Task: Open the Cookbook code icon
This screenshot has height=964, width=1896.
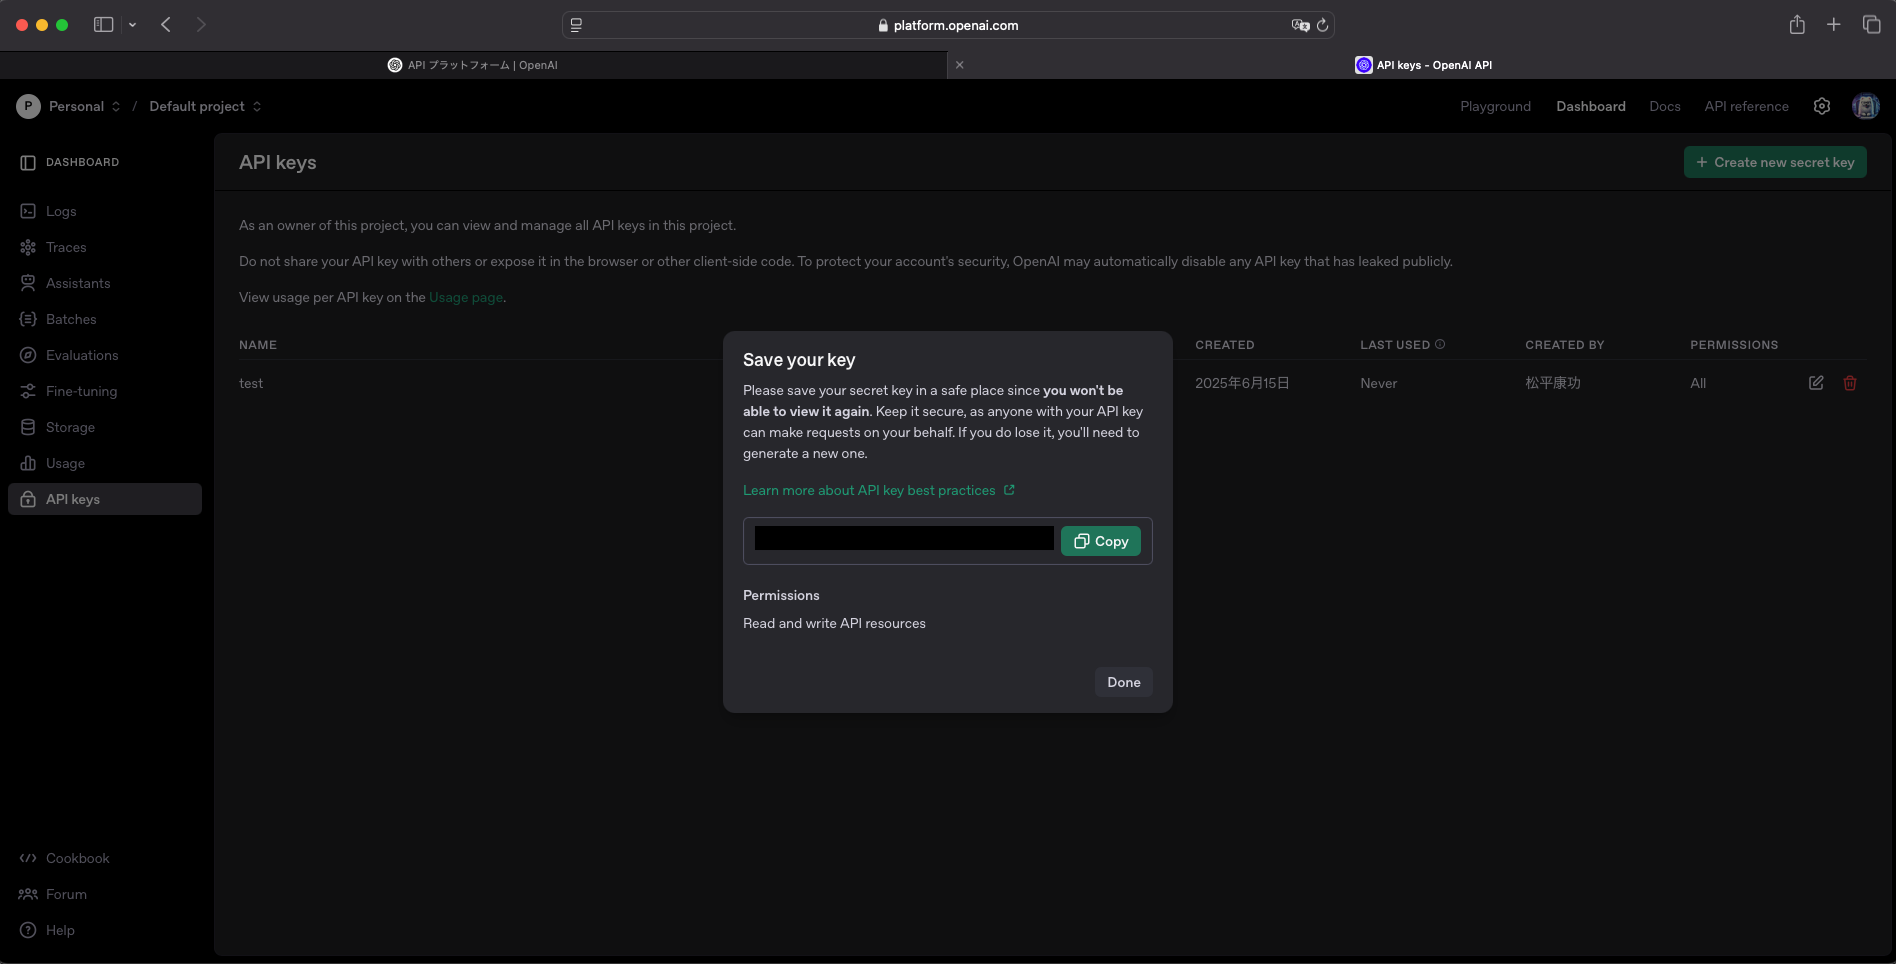Action: click(28, 858)
